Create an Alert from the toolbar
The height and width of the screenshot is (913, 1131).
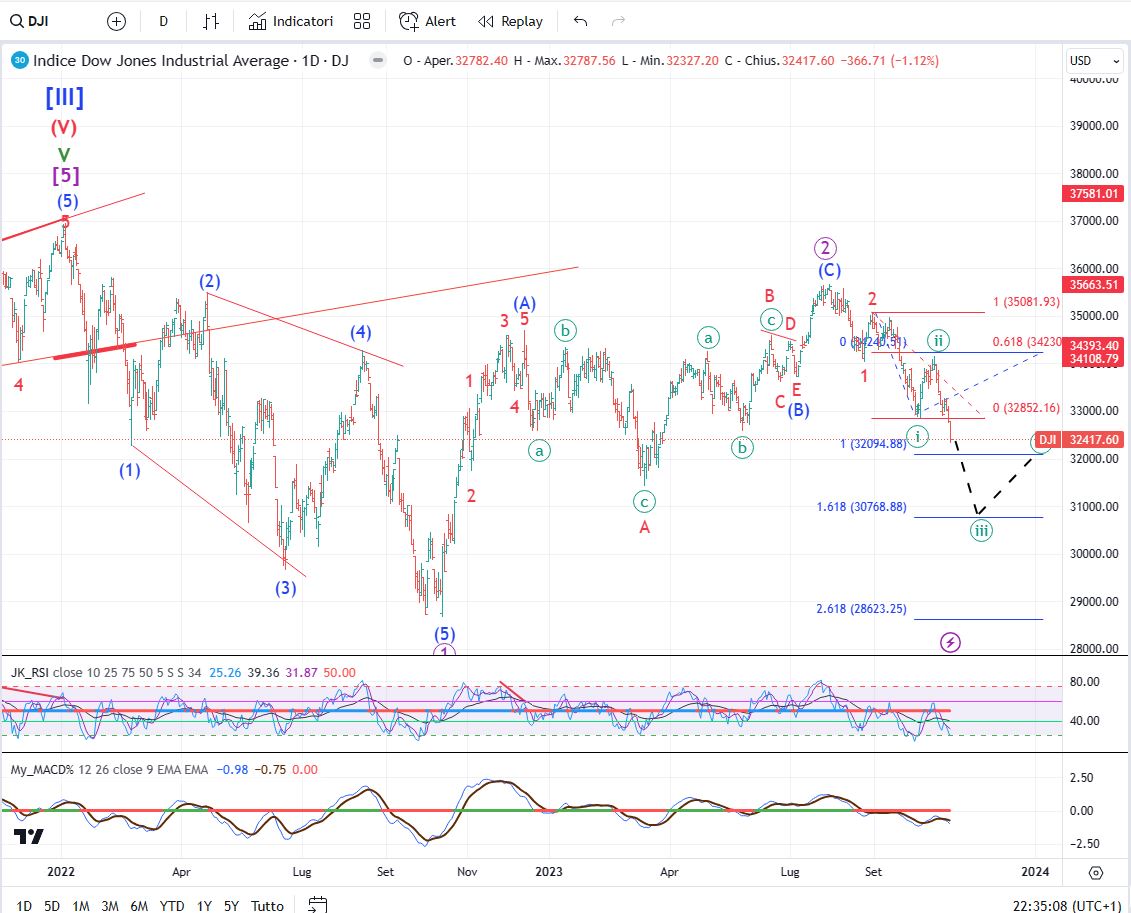point(427,22)
